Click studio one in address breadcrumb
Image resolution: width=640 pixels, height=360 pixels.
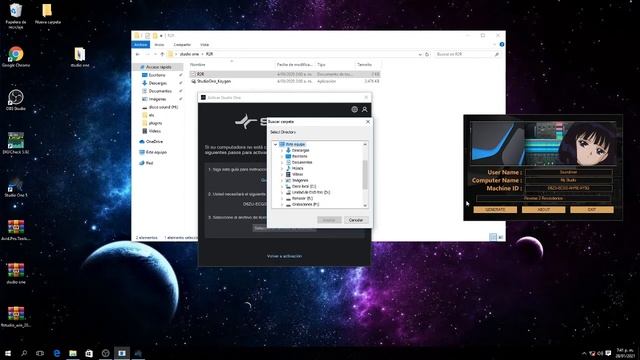(189, 54)
